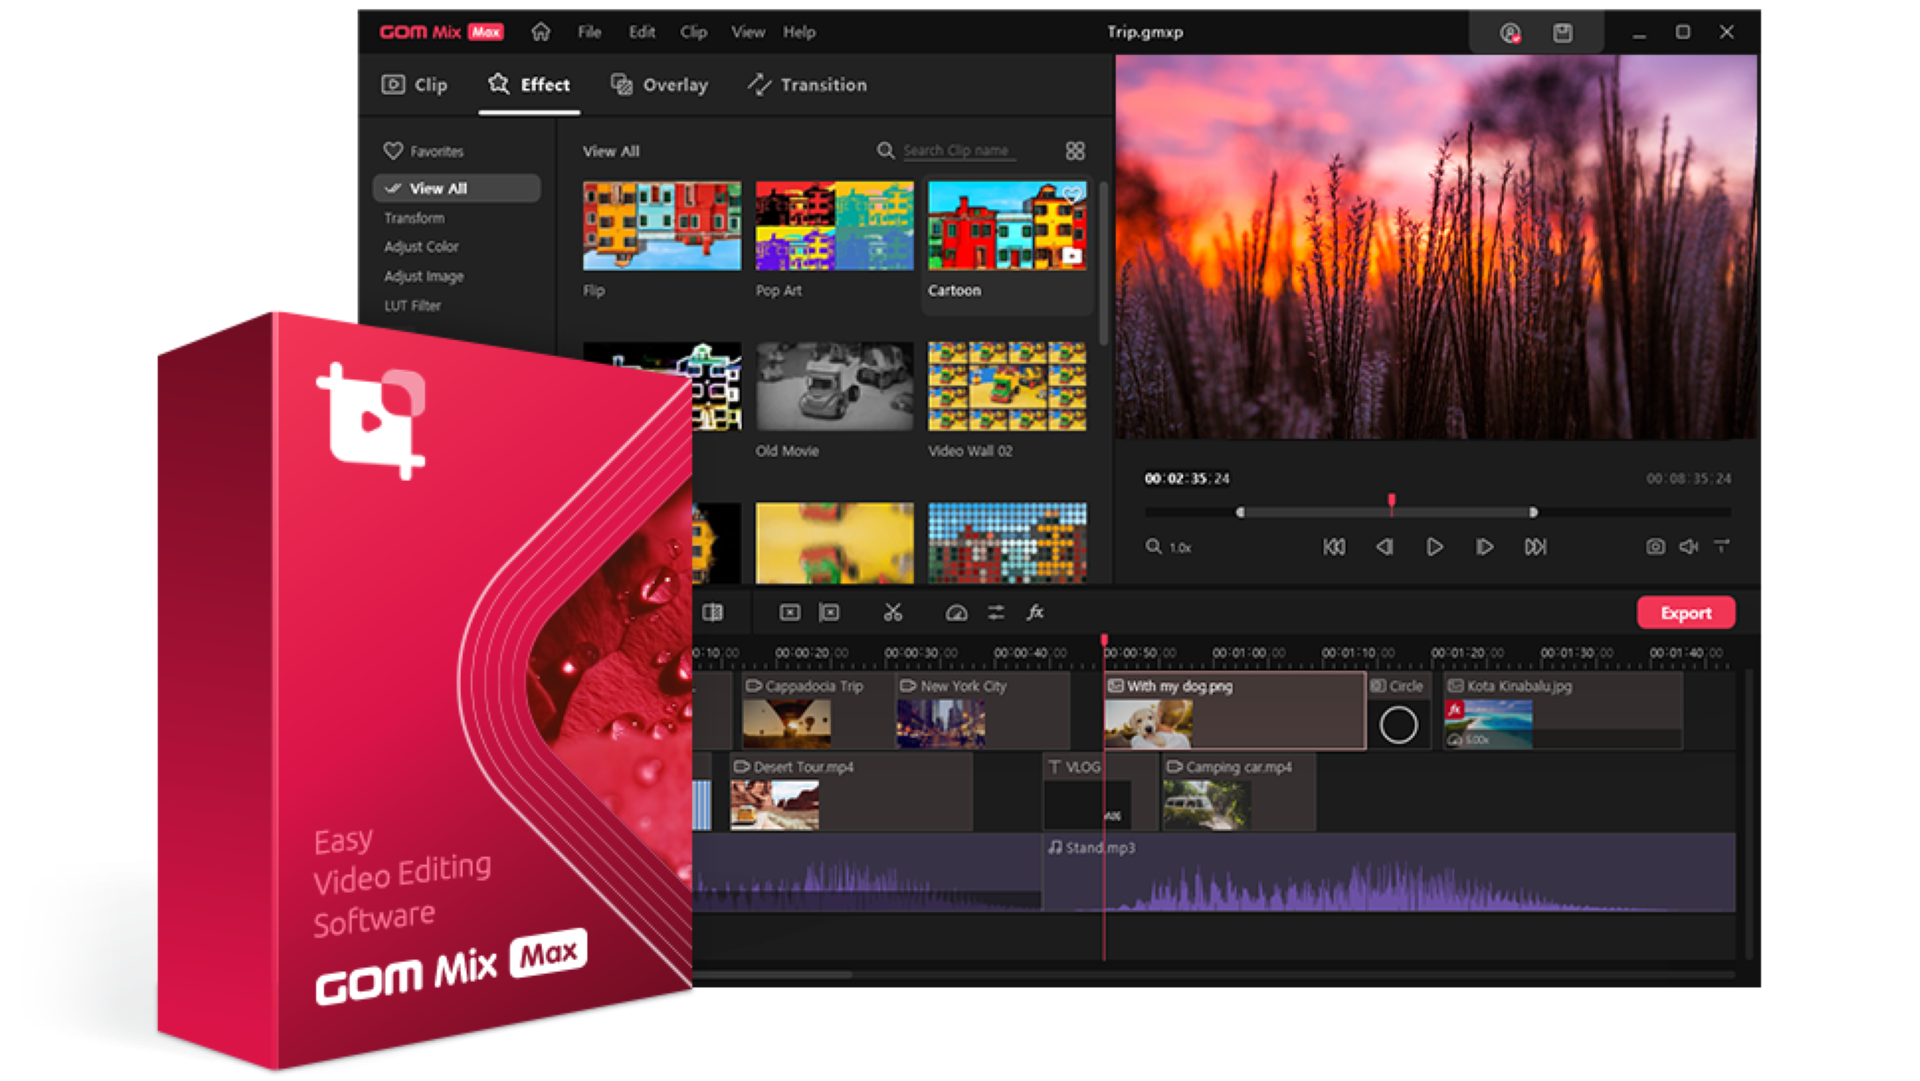Select the Stand.mp3 audio clip
Viewport: 1920px width, 1081px height.
click(1388, 872)
